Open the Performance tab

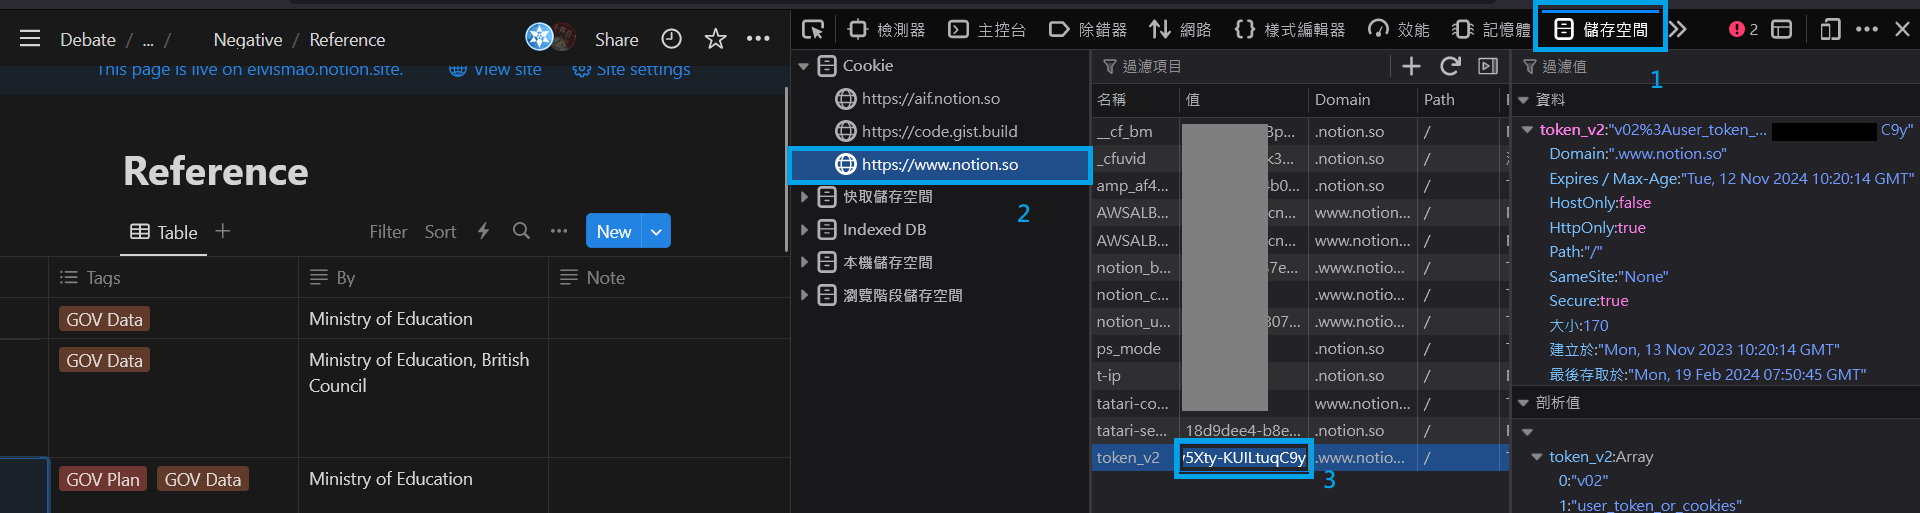[1398, 29]
